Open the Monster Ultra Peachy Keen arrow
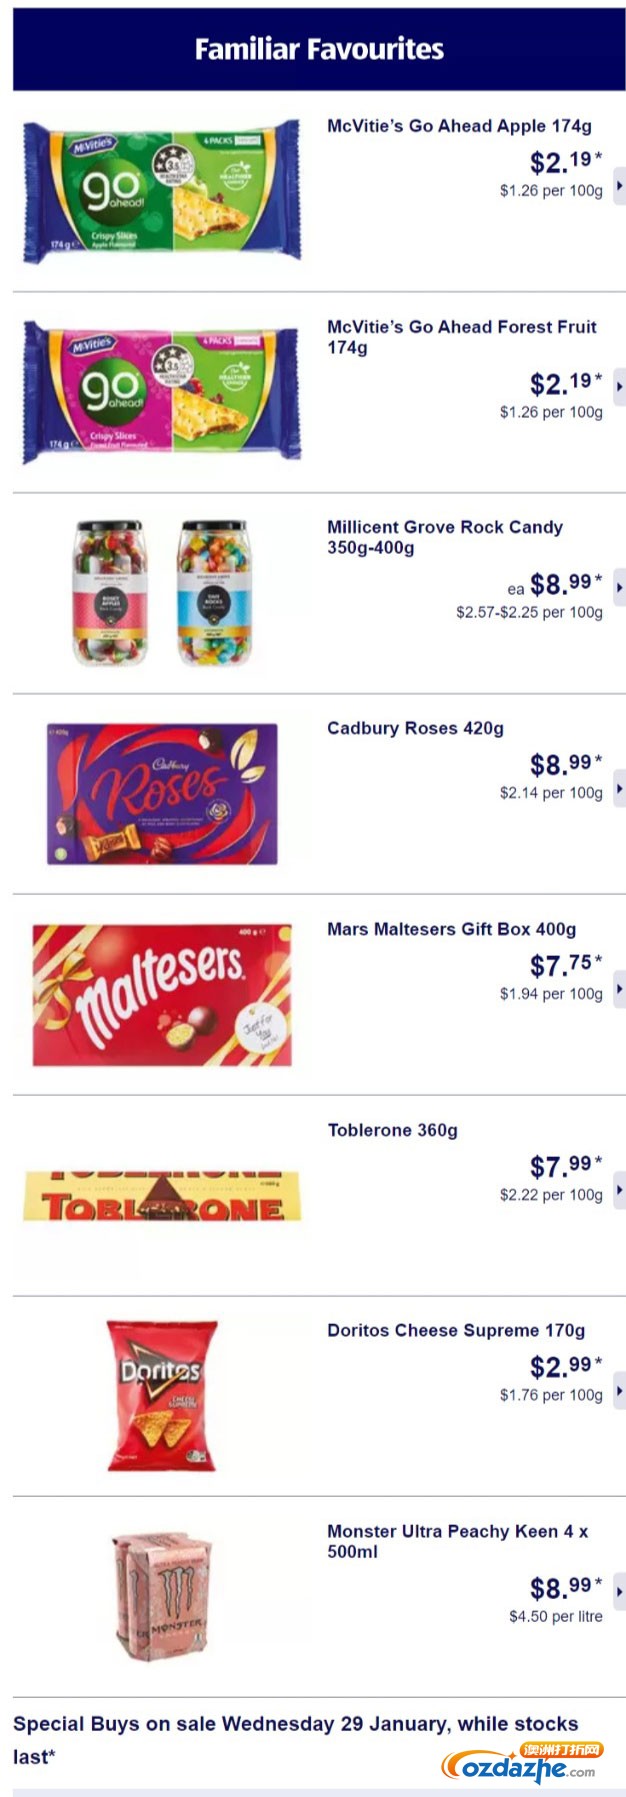The height and width of the screenshot is (1797, 626). [619, 1591]
